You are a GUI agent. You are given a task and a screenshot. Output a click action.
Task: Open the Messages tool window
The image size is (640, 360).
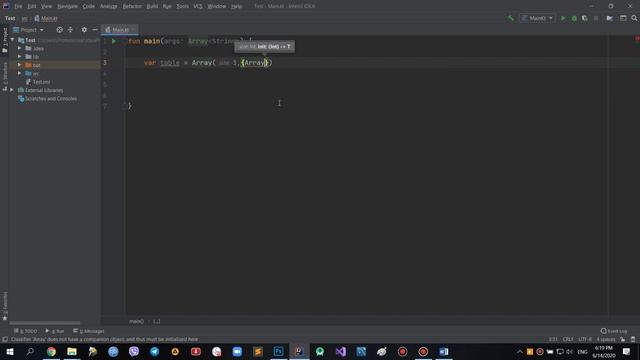pos(89,331)
